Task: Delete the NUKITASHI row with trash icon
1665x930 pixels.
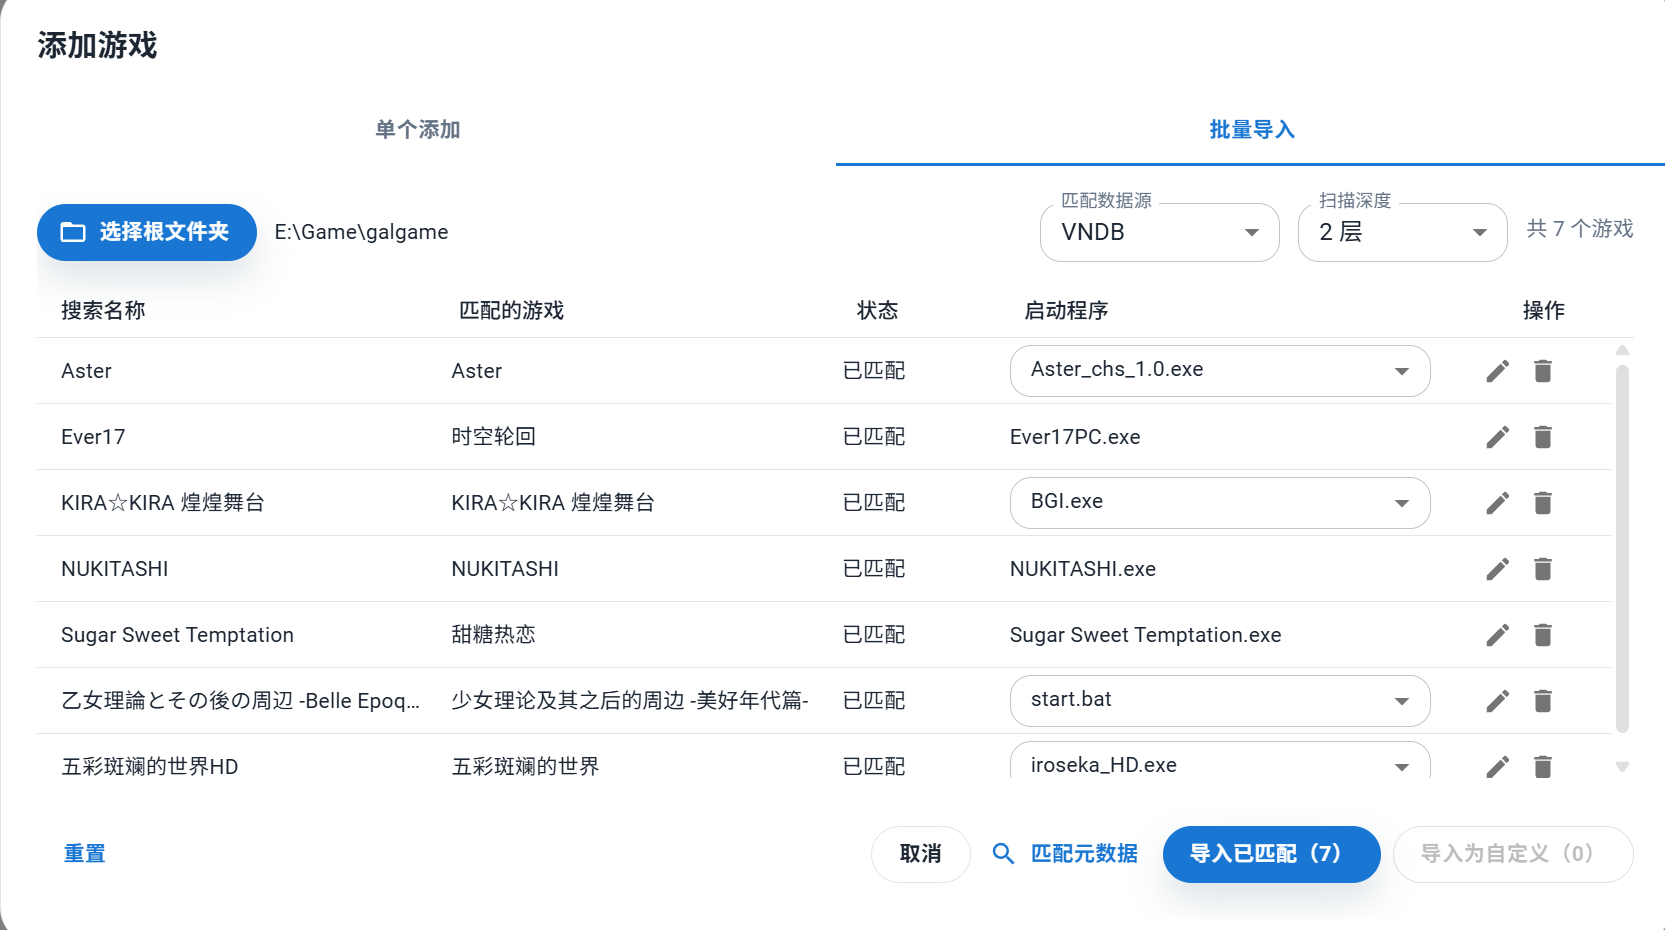Action: pyautogui.click(x=1543, y=569)
